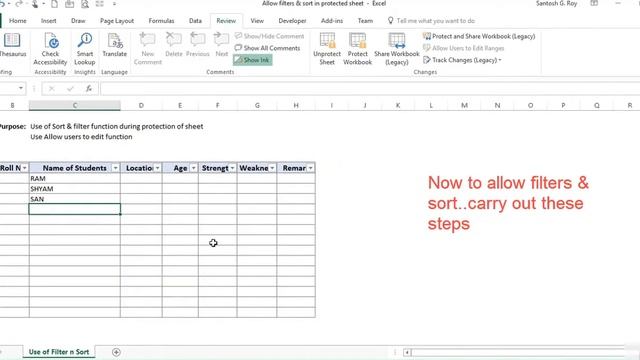Select the cell containing RAM
Image resolution: width=640 pixels, height=360 pixels.
pos(75,178)
